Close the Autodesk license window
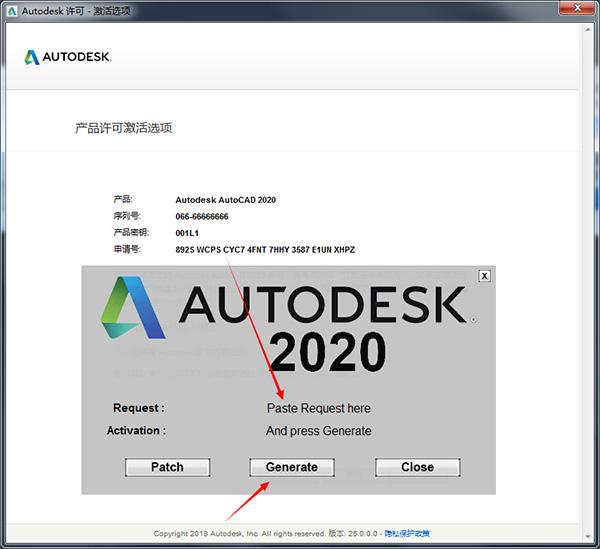This screenshot has width=600, height=549. [x=577, y=8]
